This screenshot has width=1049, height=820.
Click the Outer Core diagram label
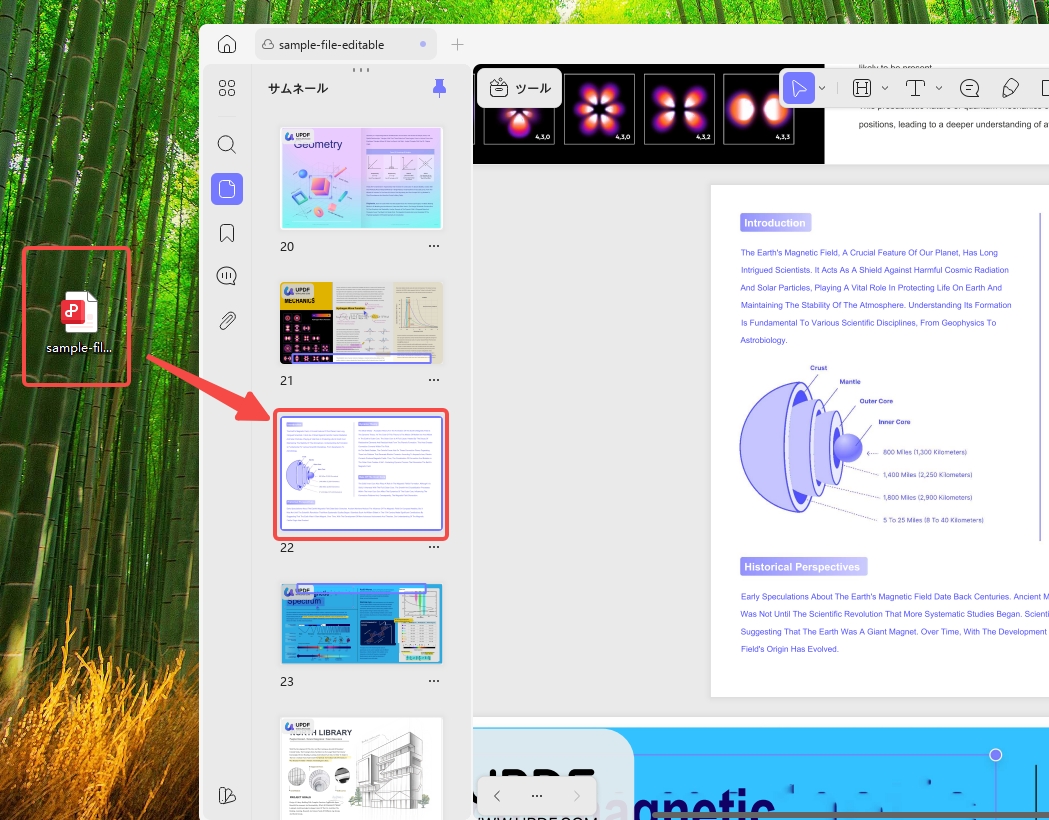point(876,401)
